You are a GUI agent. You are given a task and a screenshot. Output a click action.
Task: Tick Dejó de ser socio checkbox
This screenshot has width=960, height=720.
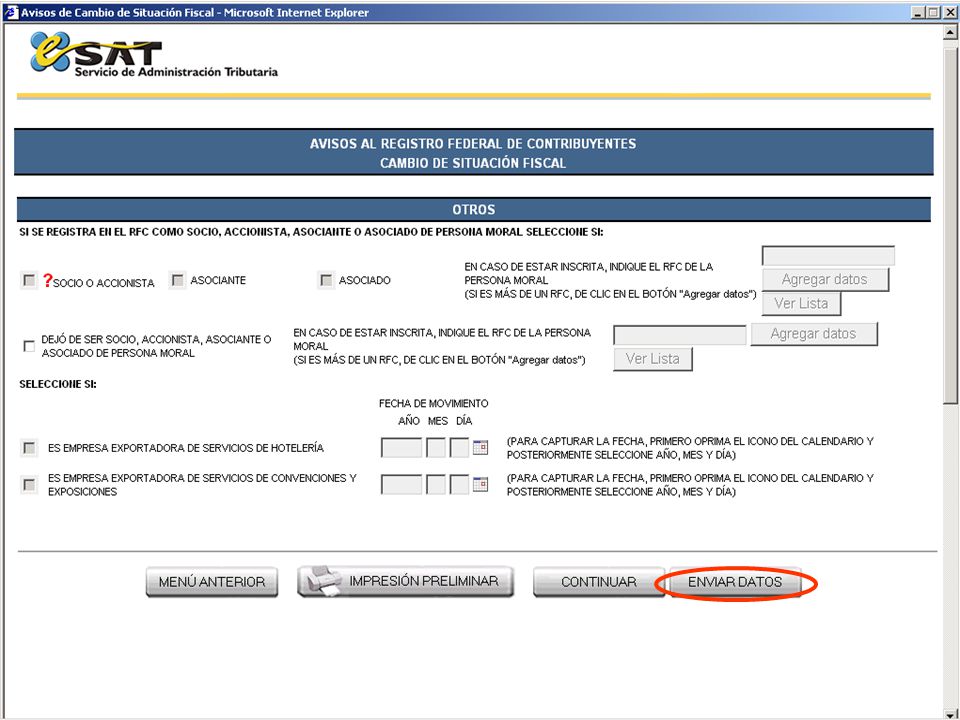(29, 346)
